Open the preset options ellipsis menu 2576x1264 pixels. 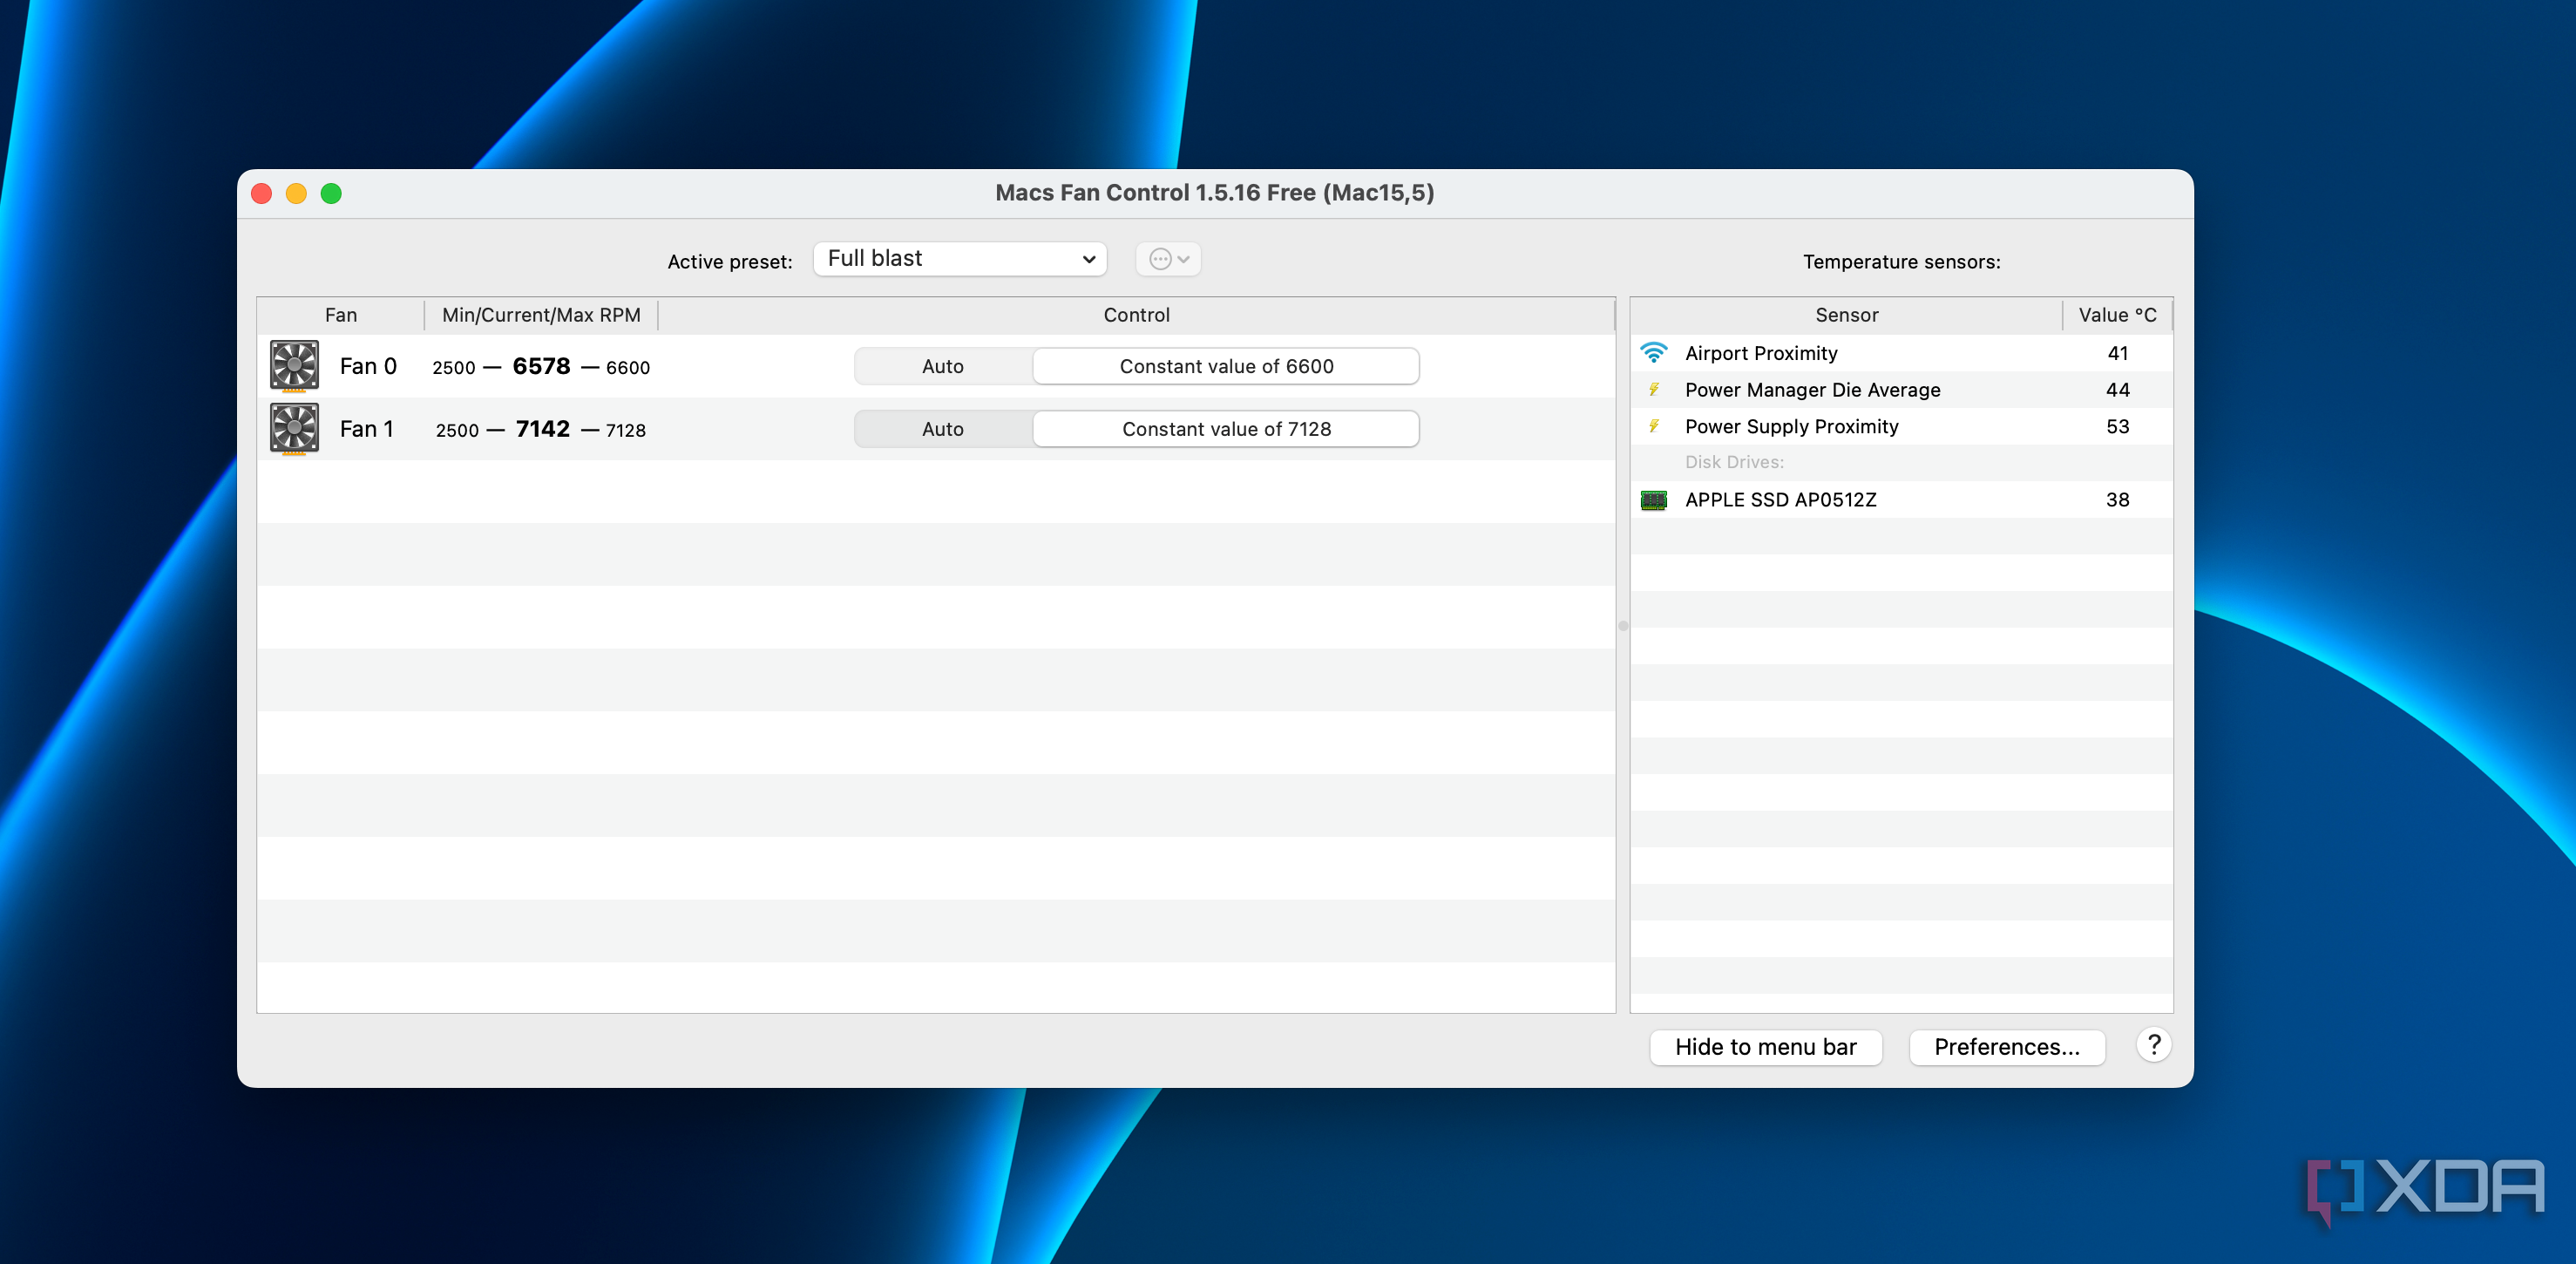tap(1168, 259)
